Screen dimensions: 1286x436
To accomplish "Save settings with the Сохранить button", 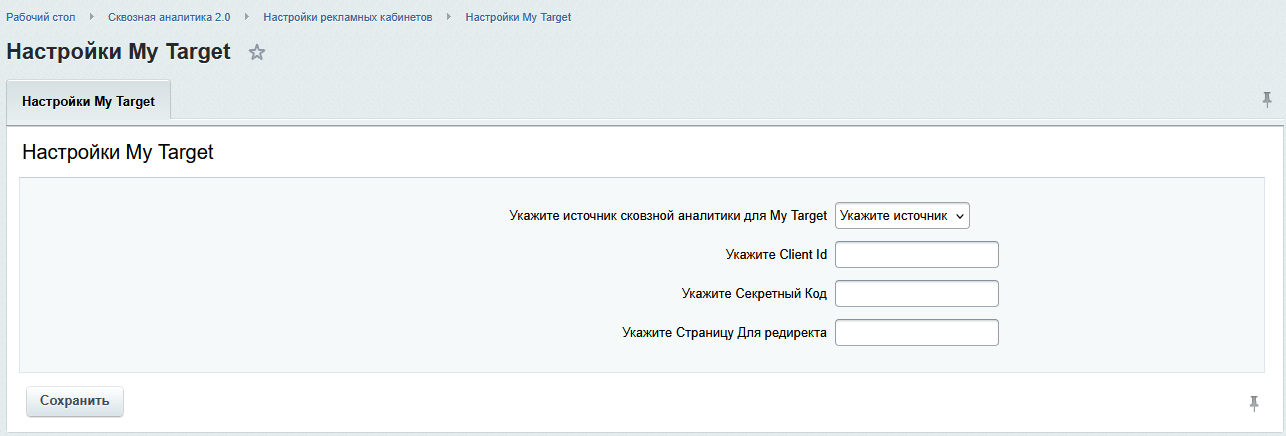I will [x=75, y=401].
